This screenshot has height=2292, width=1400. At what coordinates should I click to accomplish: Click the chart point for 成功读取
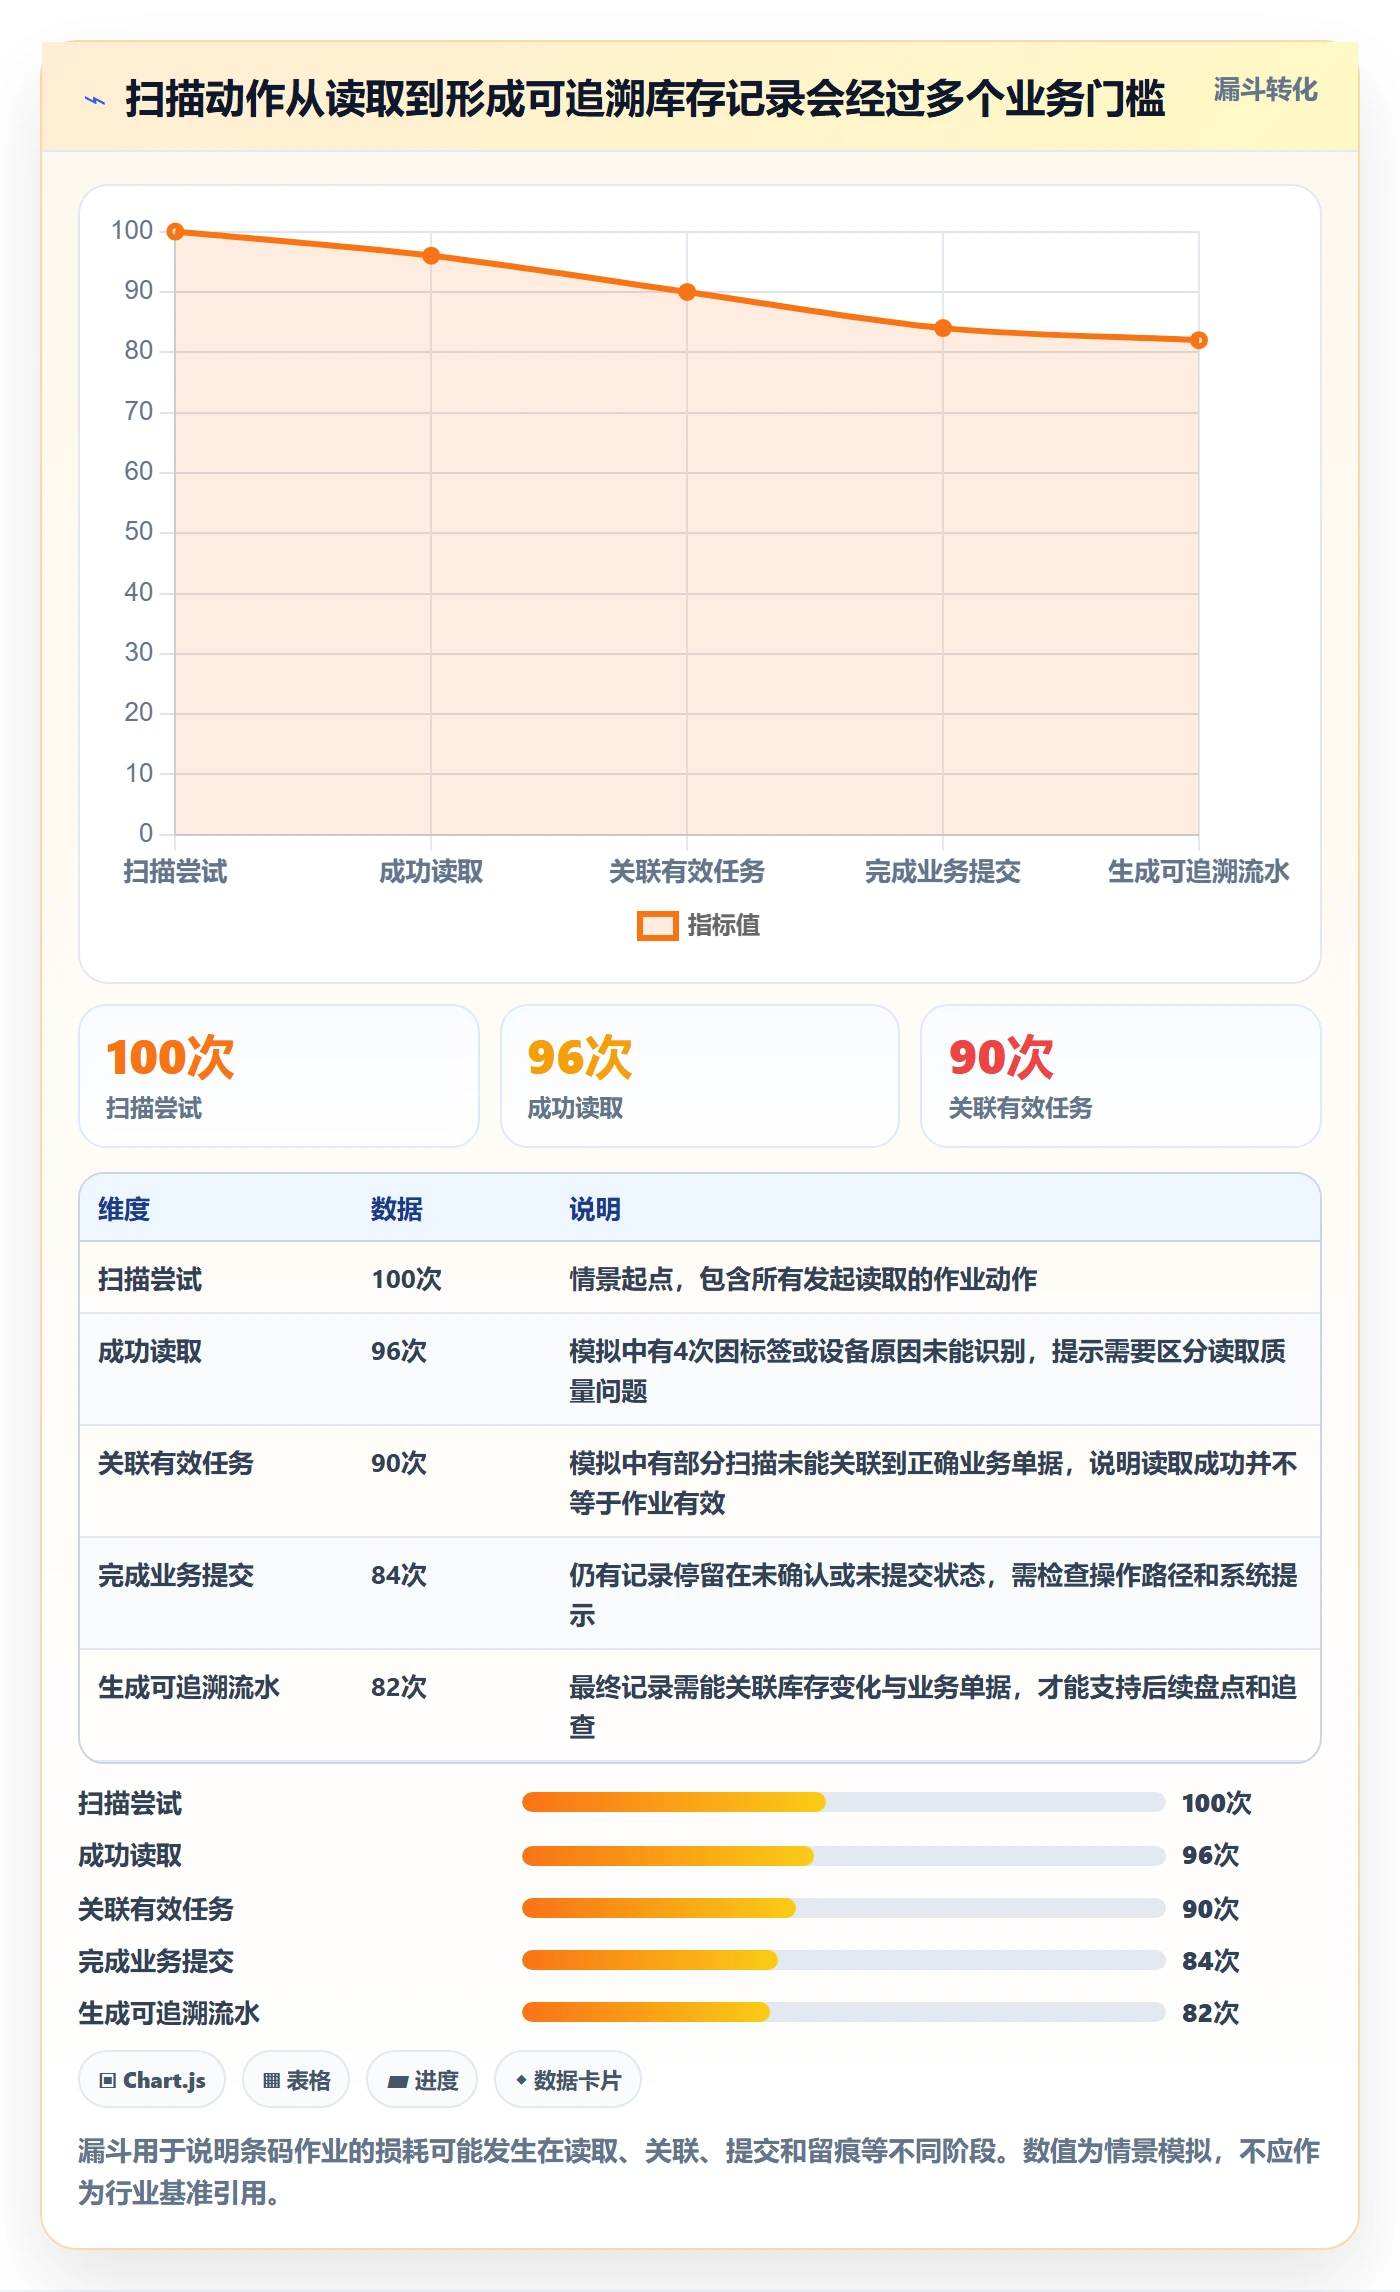[431, 256]
